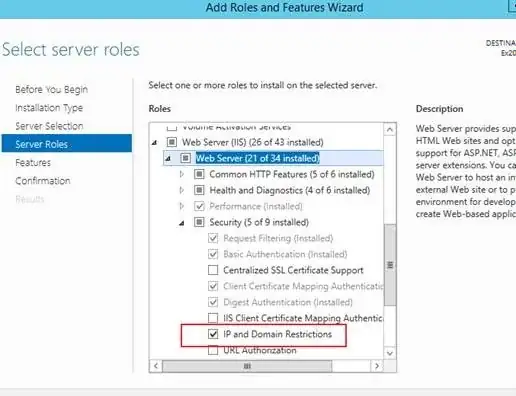Collapse the Web Server (IIS) role
Viewport: 516px width, 396px height.
[x=154, y=143]
